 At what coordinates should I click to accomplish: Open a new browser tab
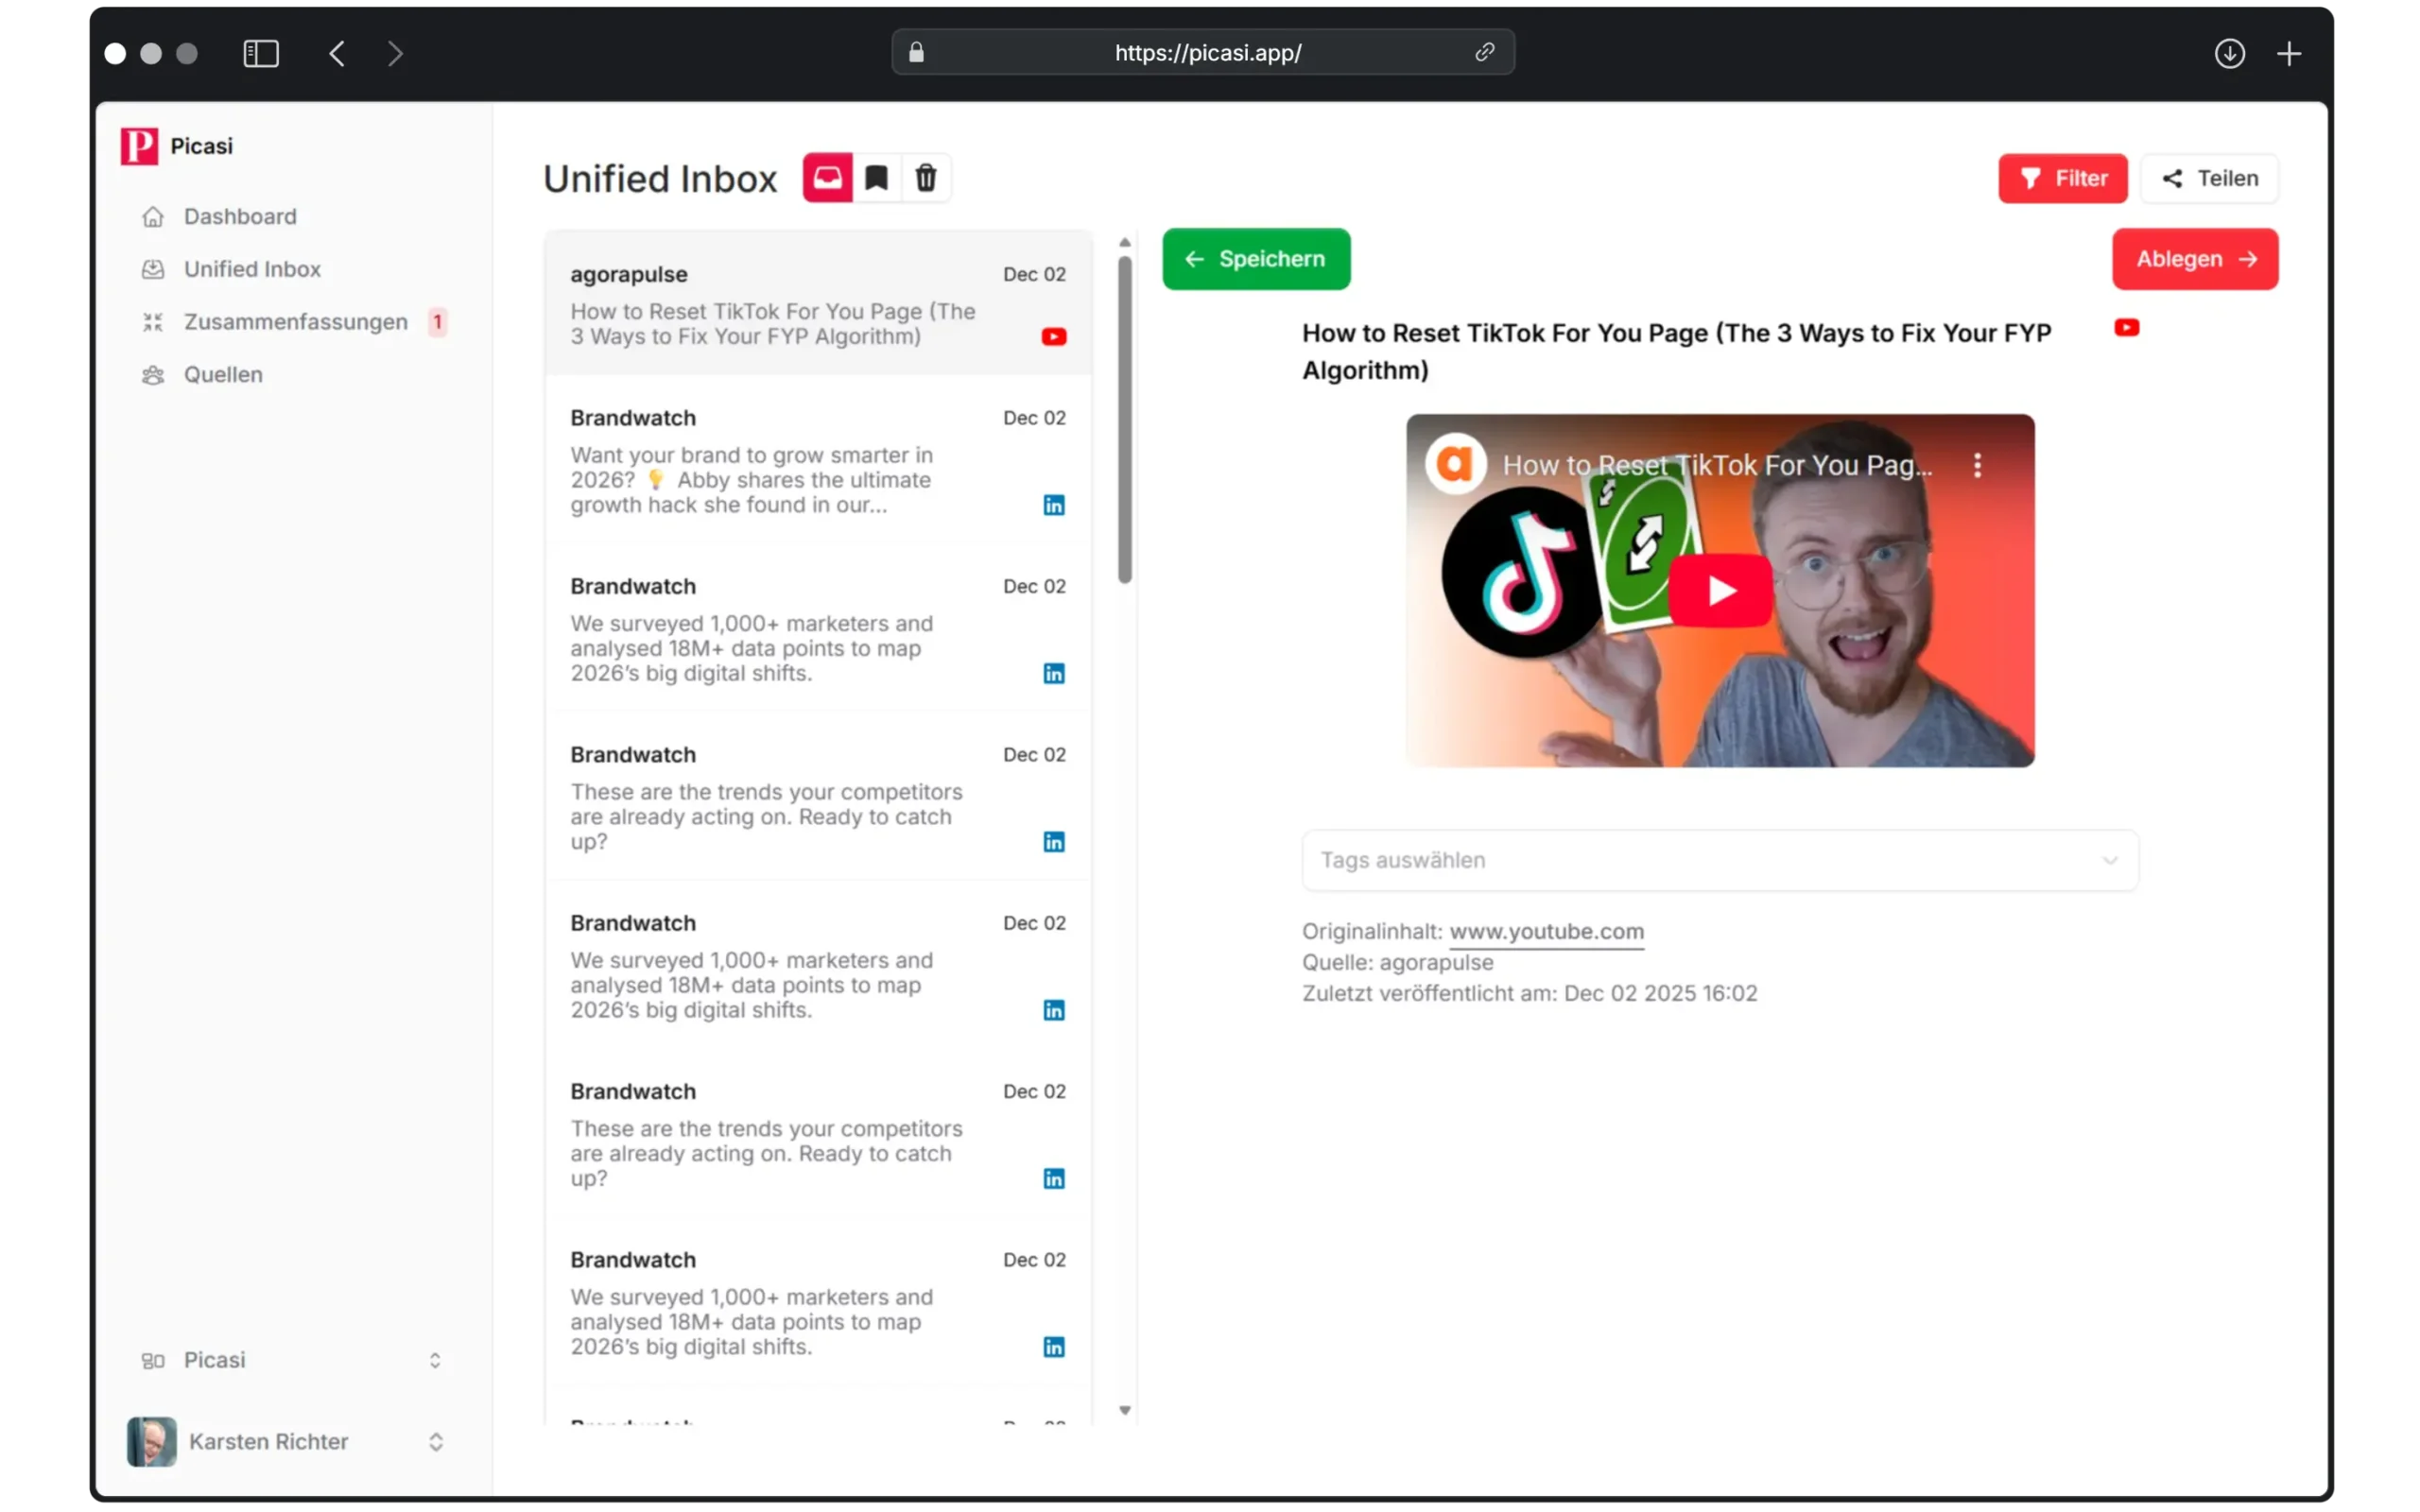[x=2290, y=53]
